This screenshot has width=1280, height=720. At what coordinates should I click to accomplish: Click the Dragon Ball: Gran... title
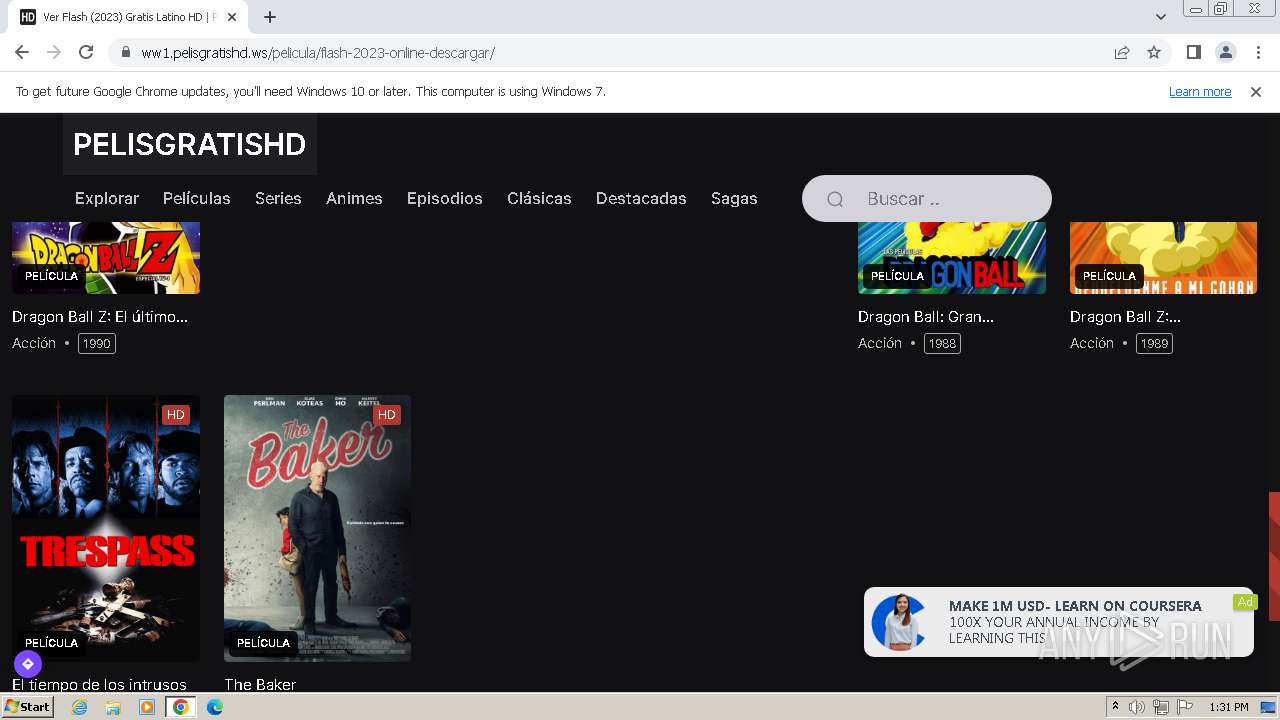926,316
